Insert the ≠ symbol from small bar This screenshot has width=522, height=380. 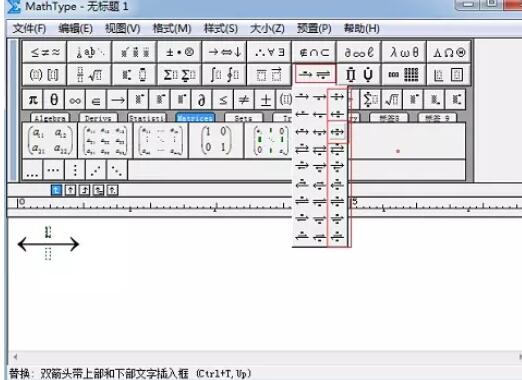pyautogui.click(x=244, y=99)
